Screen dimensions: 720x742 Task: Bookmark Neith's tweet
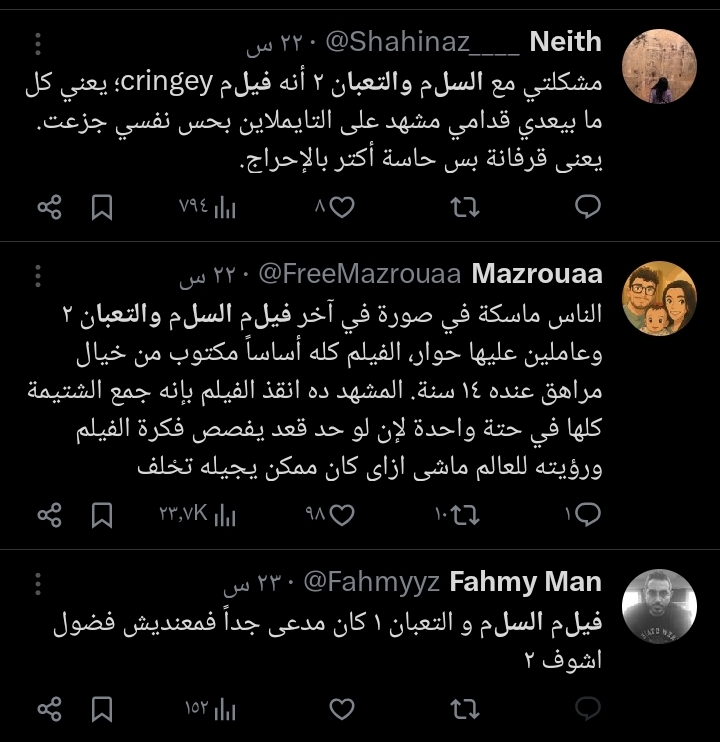pyautogui.click(x=102, y=207)
